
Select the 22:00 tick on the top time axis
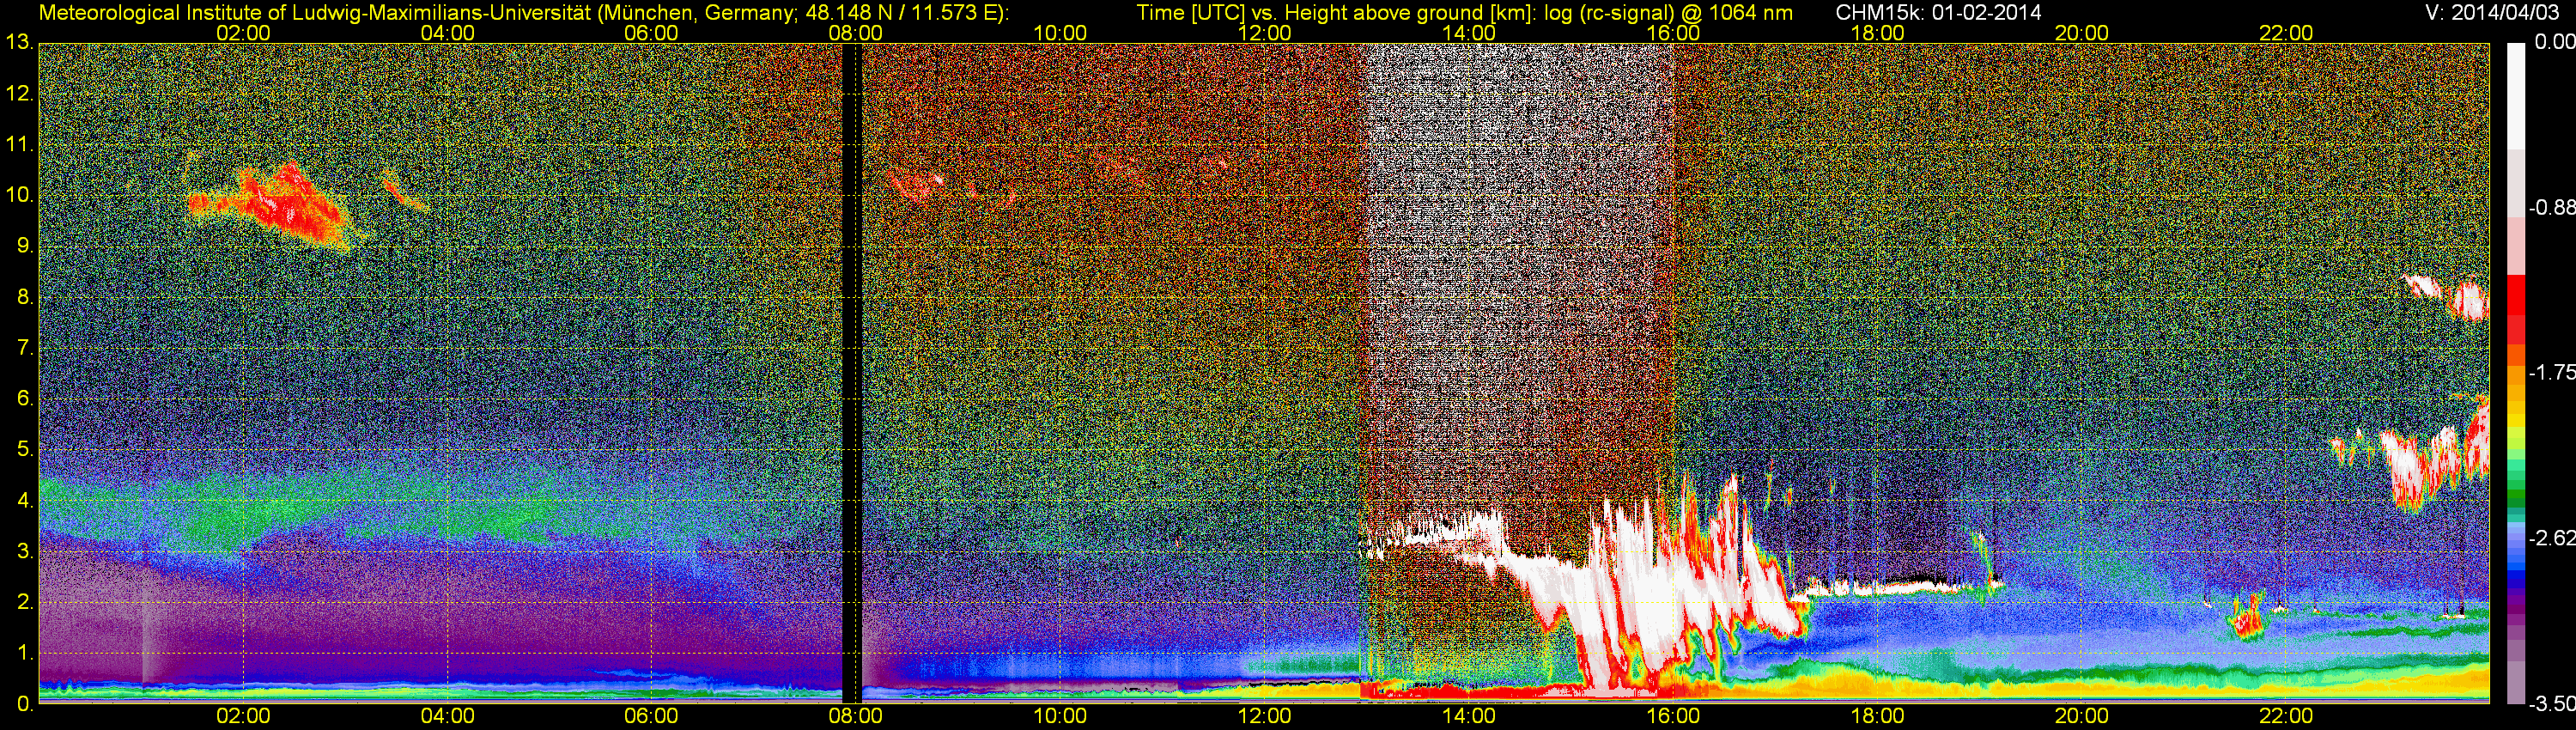(x=2286, y=33)
